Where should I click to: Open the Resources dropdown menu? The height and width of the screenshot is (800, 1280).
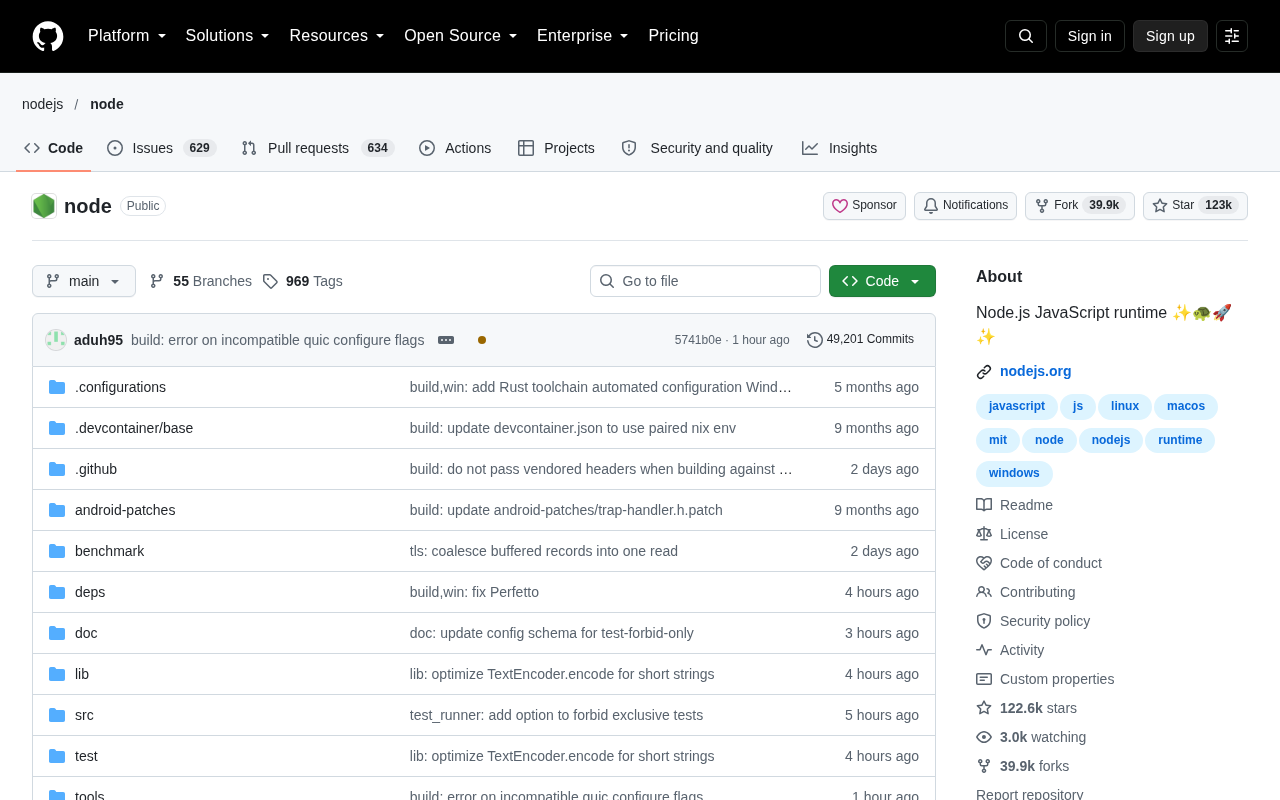[337, 36]
